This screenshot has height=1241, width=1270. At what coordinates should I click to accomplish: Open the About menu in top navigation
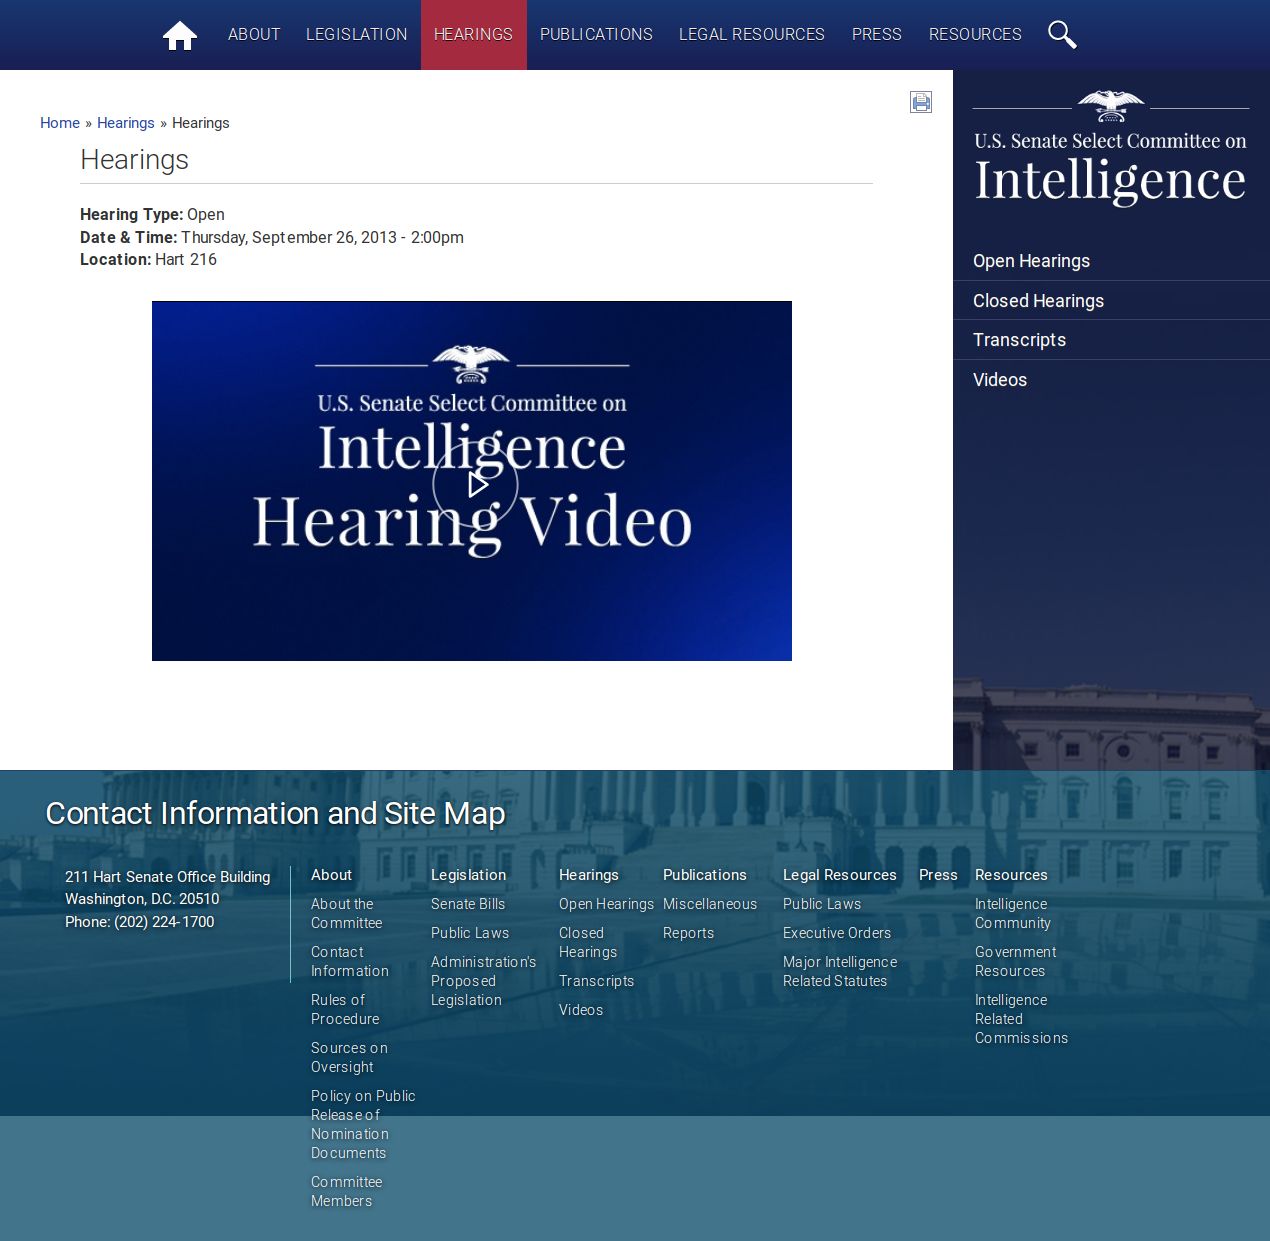(254, 35)
